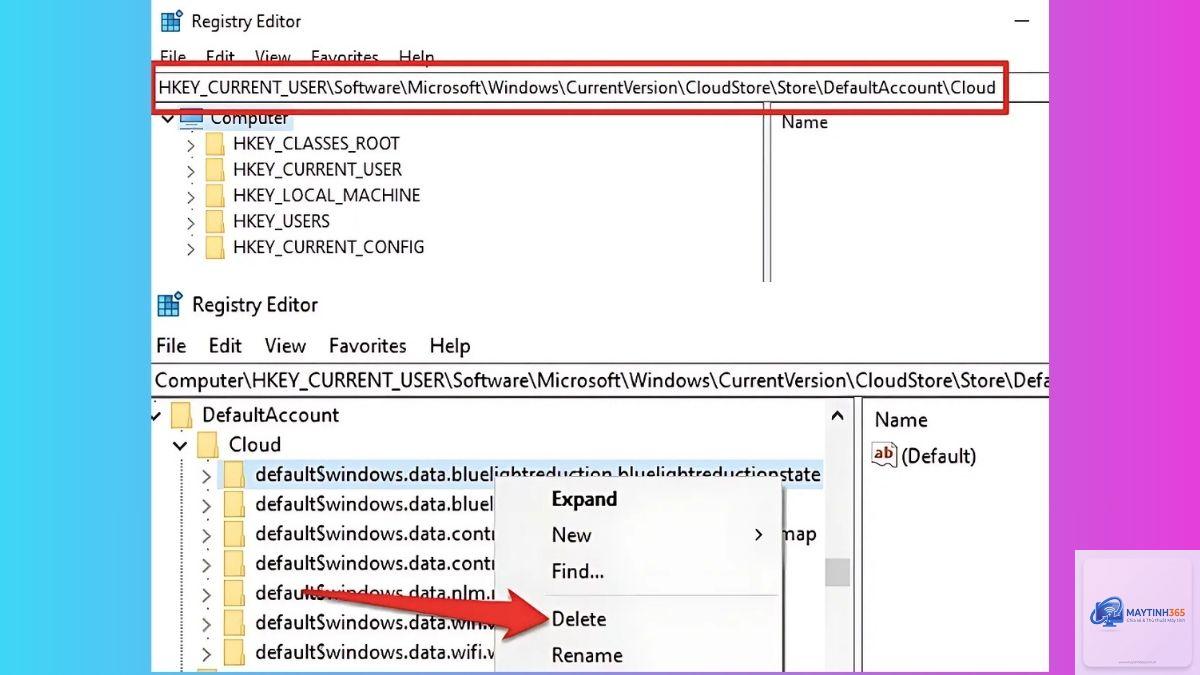Collapse the Cloud key chevron
Viewport: 1200px width, 675px height.
point(180,445)
